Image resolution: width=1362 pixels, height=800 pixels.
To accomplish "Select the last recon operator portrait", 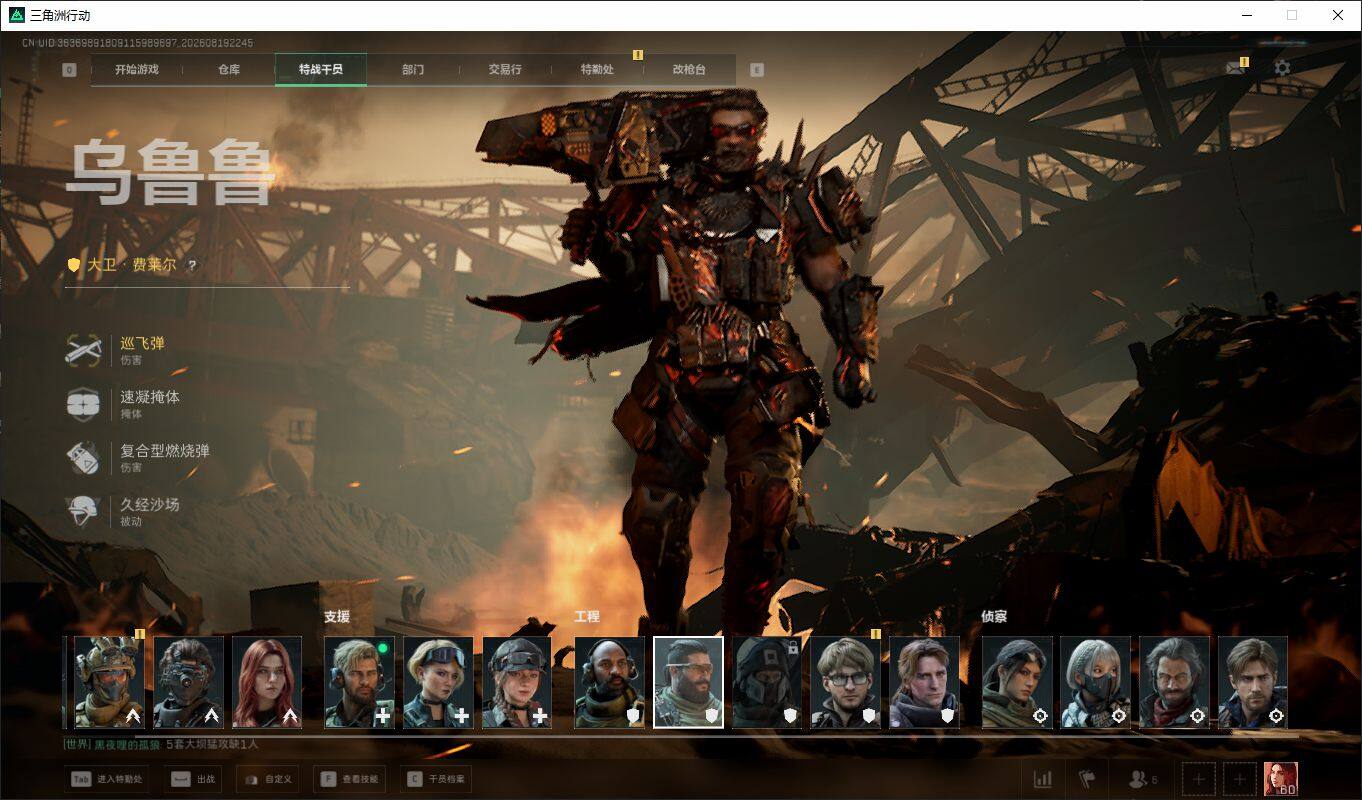I will tap(1254, 682).
